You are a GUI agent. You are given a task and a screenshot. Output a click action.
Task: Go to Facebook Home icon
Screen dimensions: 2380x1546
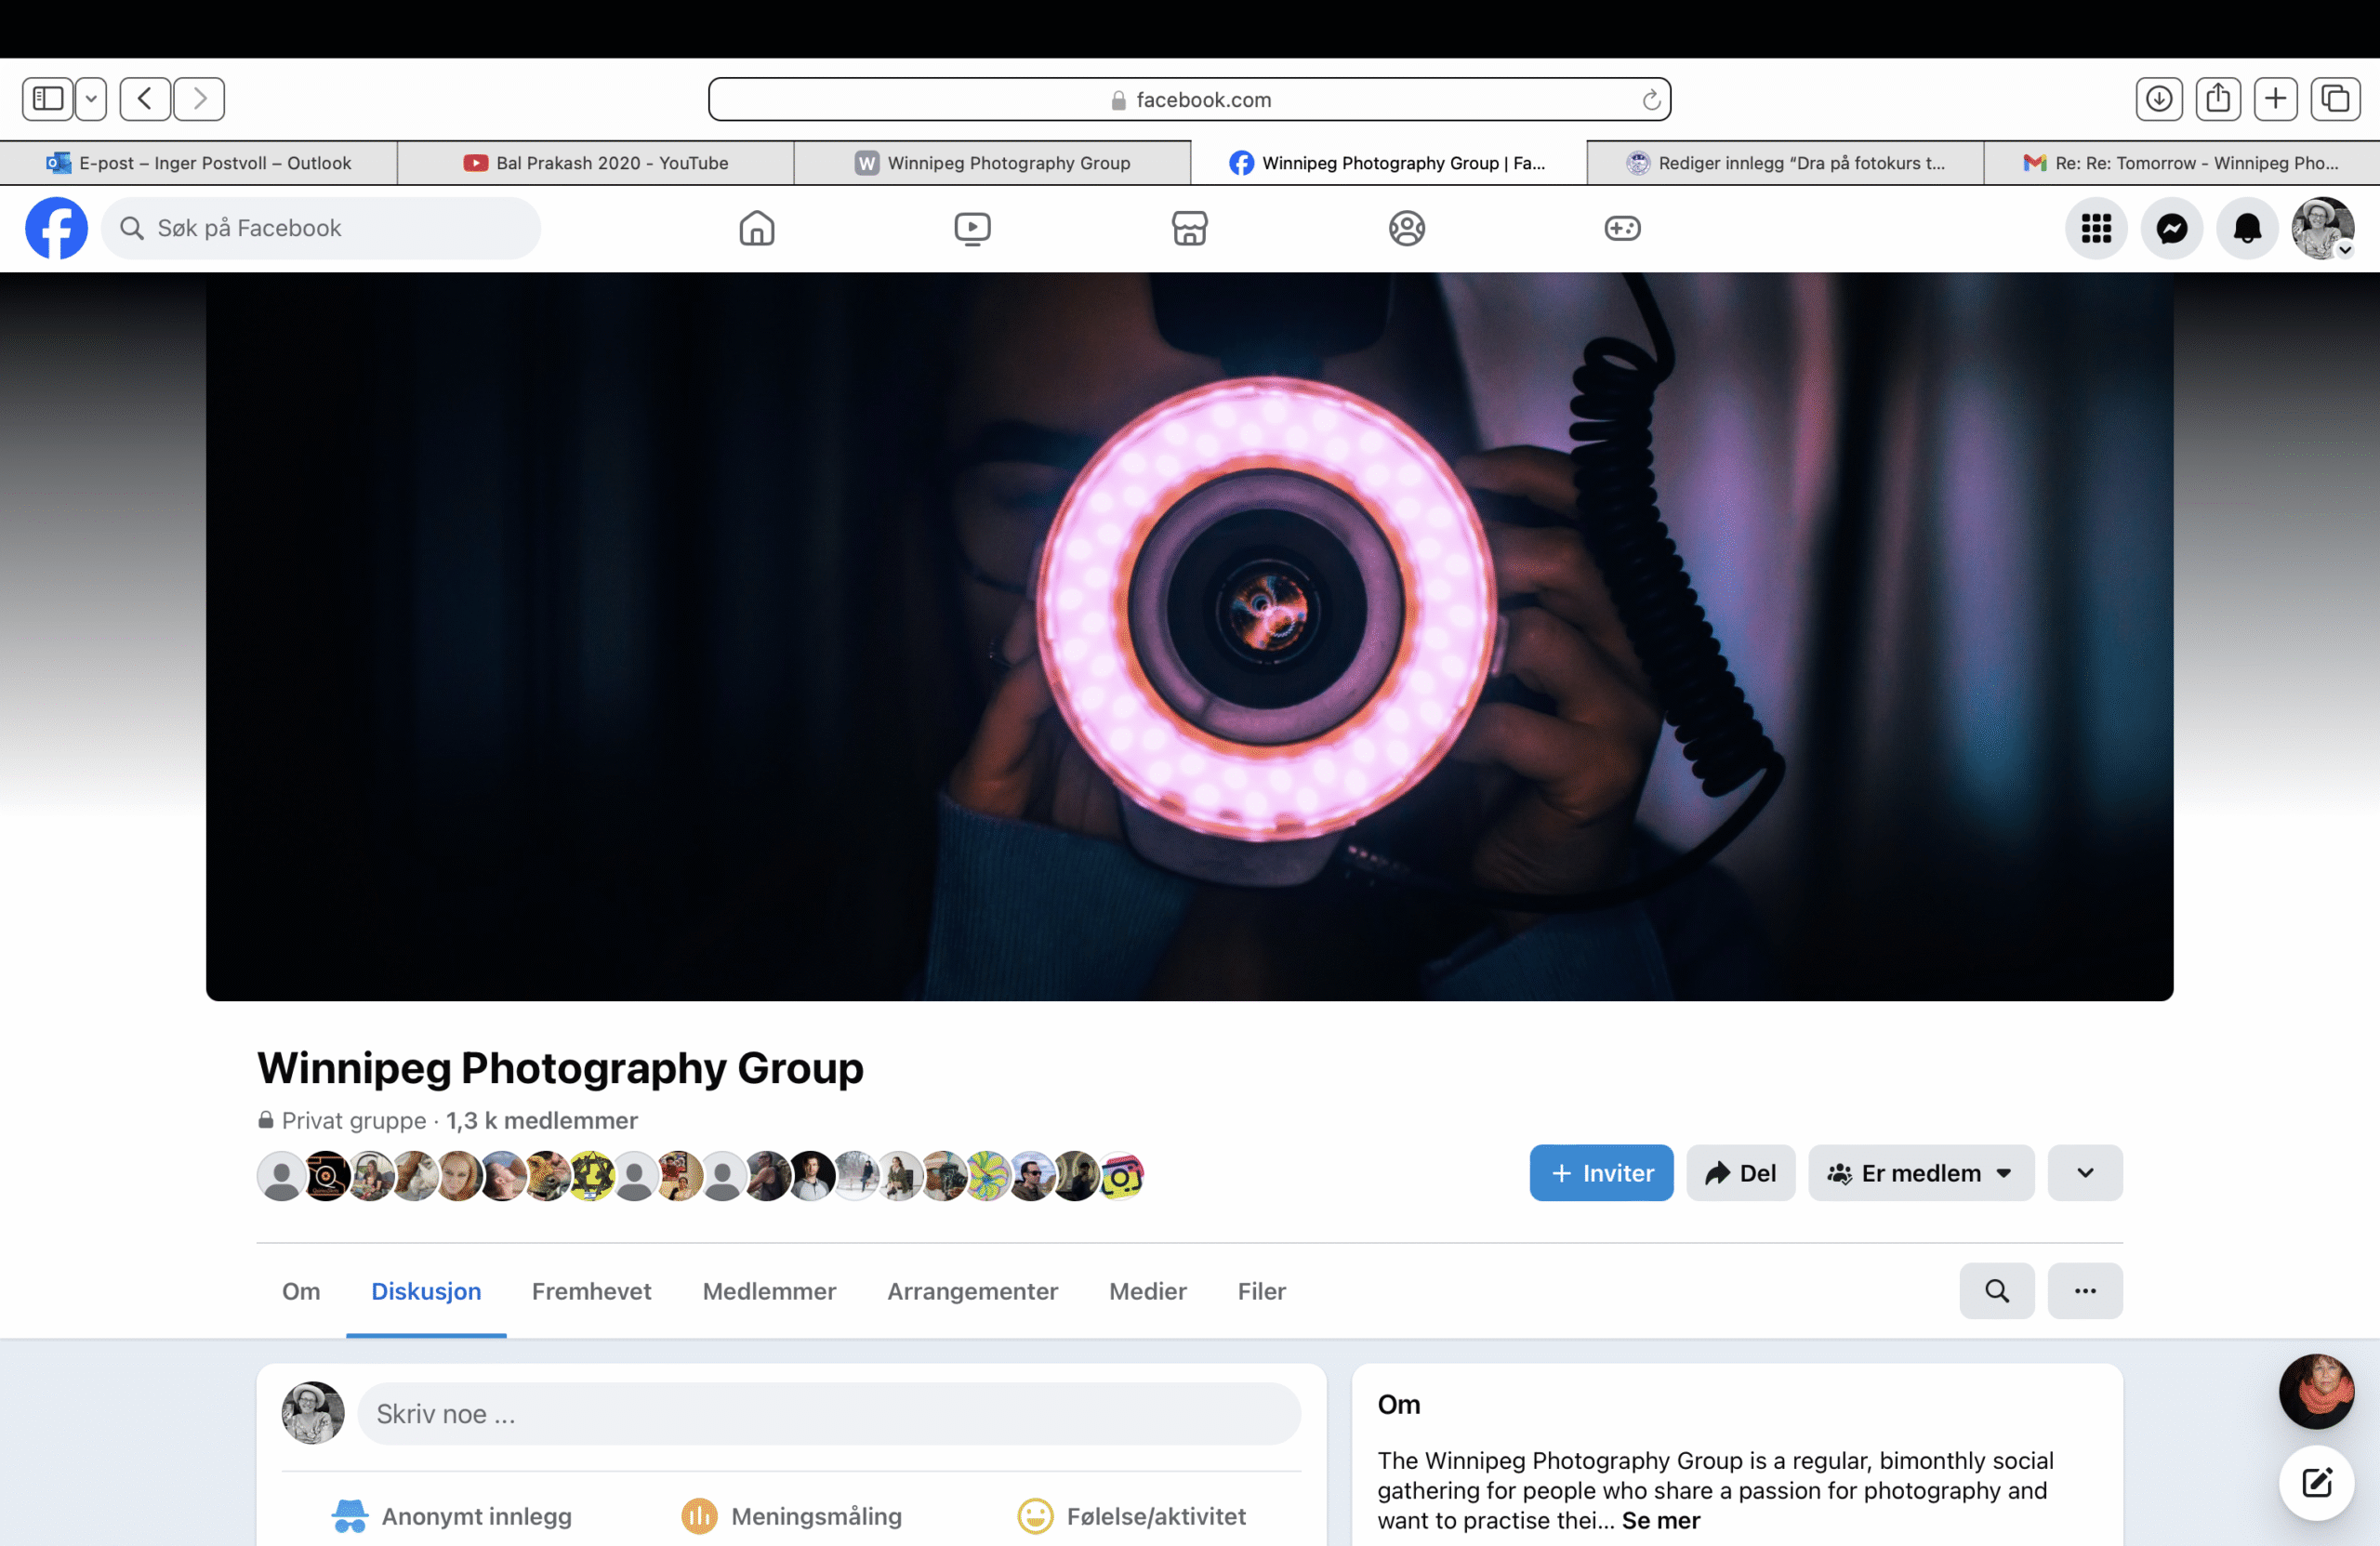(757, 228)
